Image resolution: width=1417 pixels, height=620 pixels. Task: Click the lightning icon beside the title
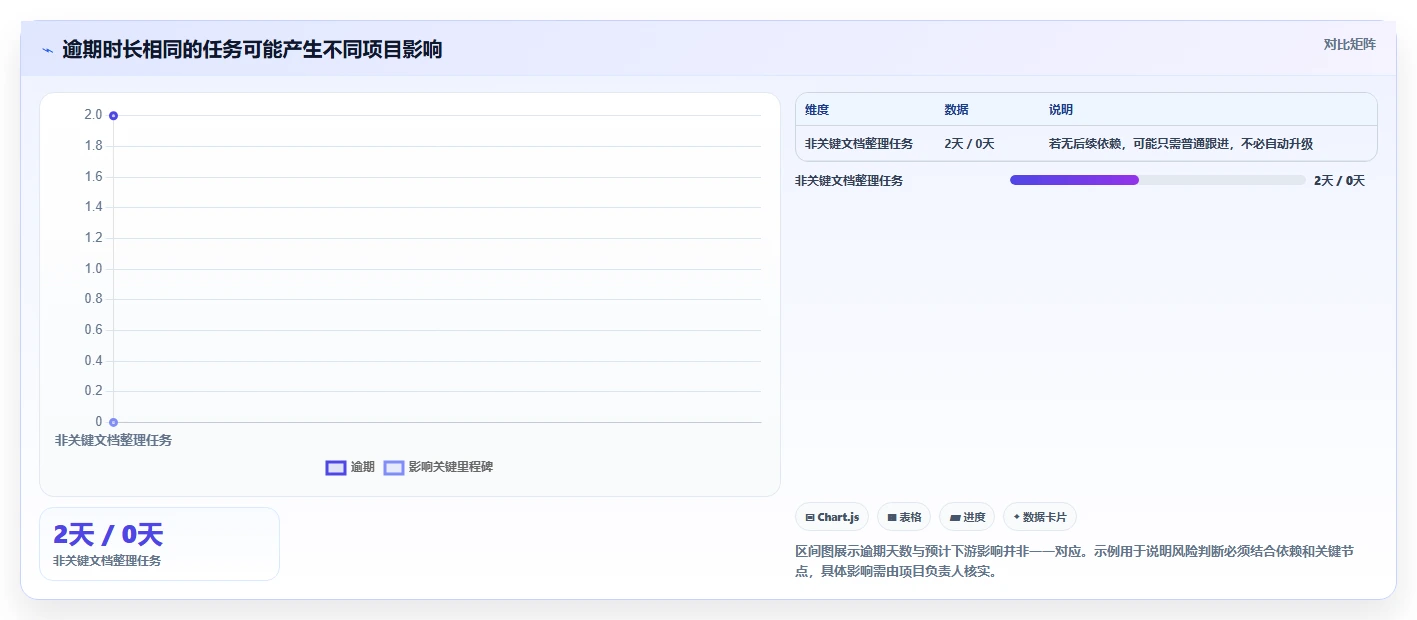(48, 50)
